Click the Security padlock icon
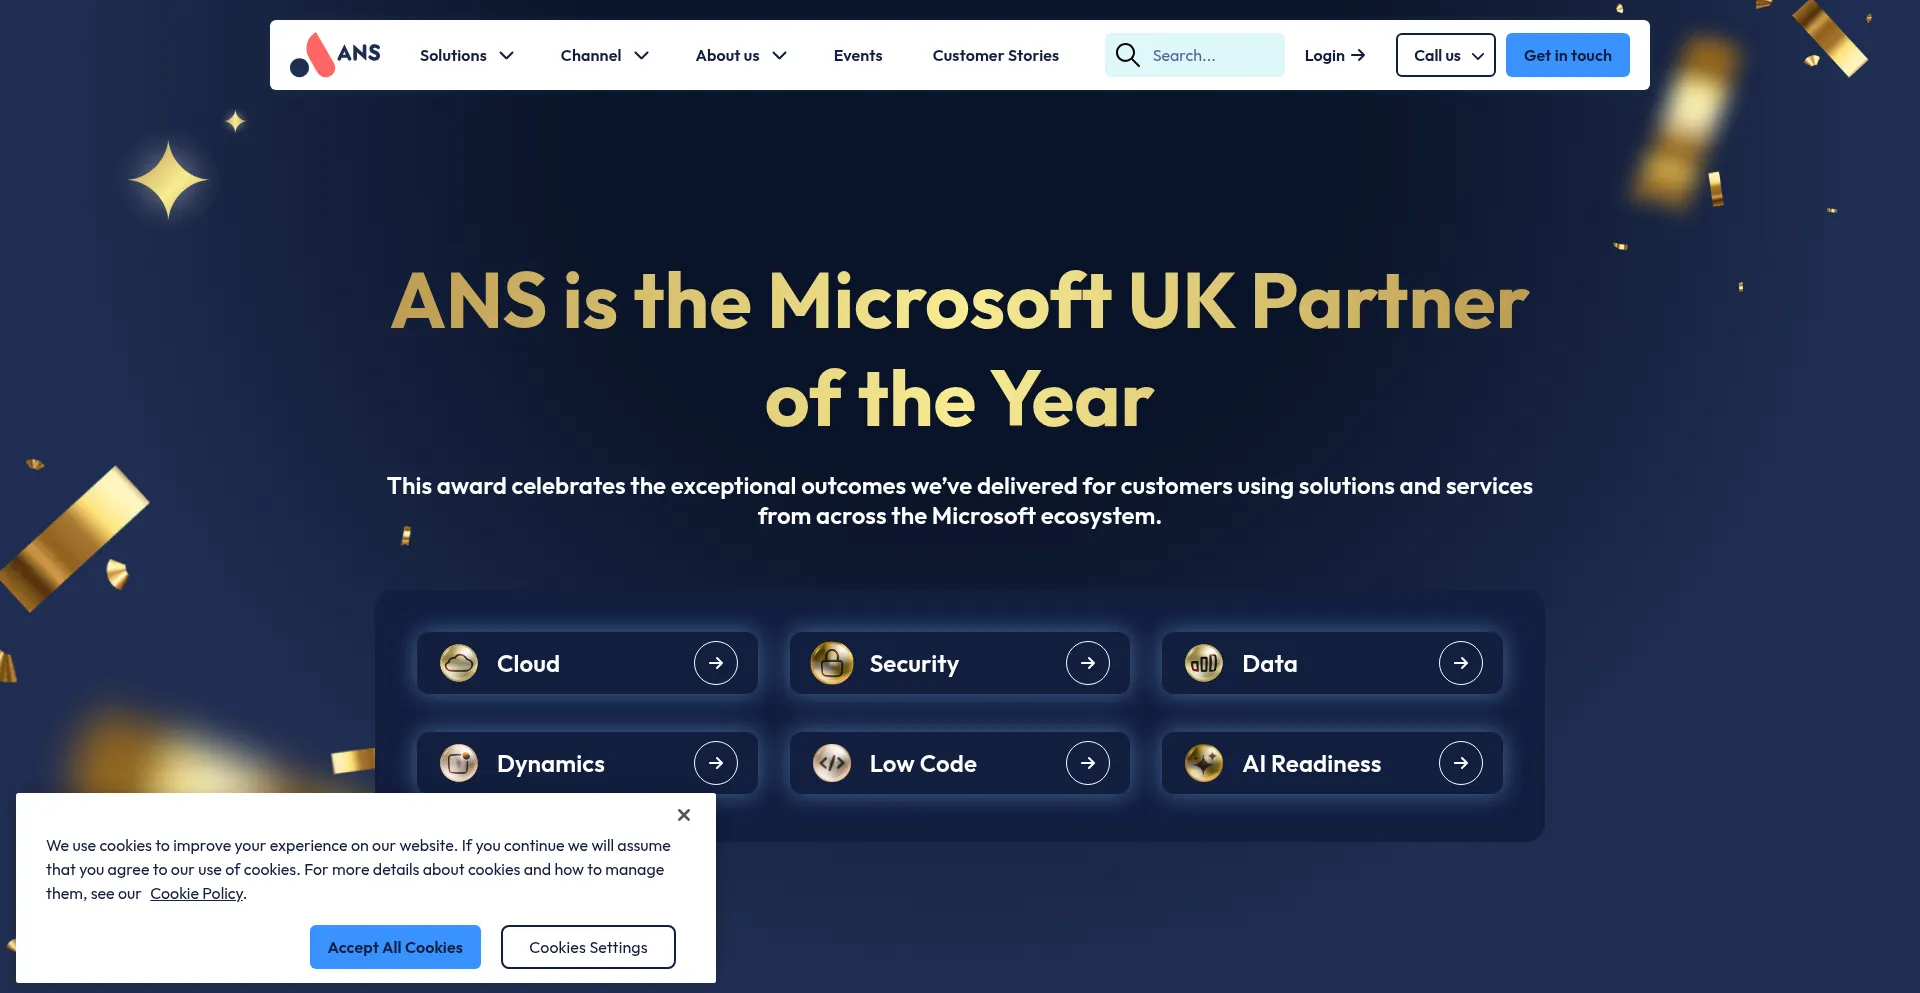 point(831,663)
